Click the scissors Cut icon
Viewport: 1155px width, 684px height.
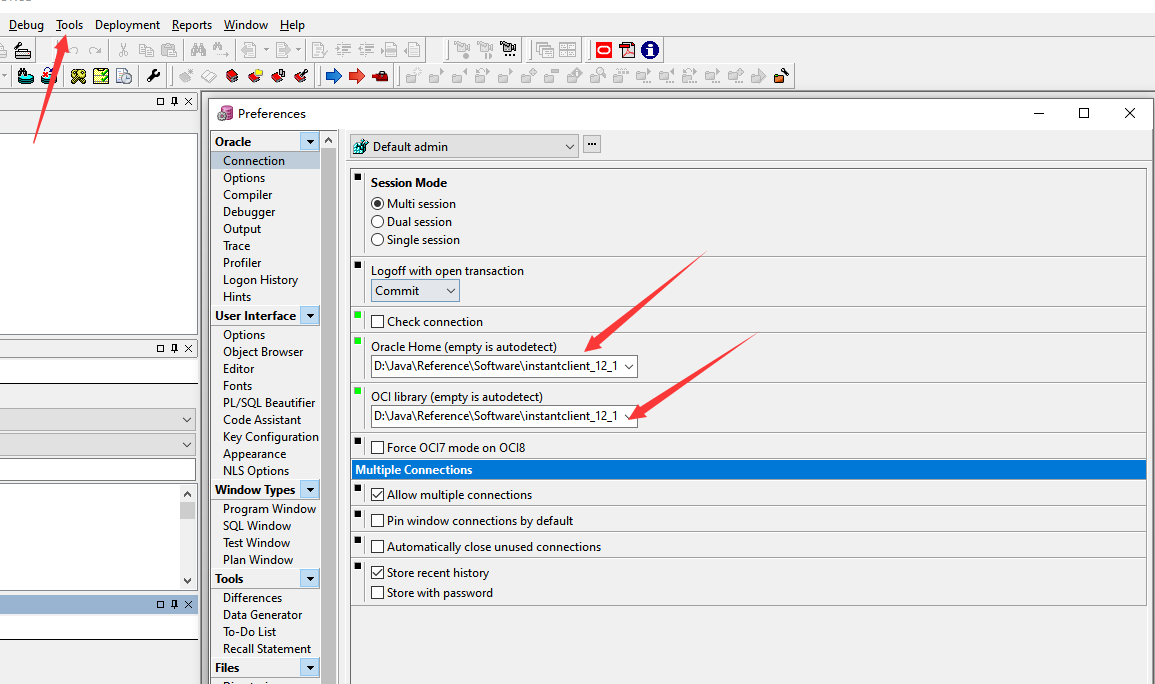tap(123, 50)
